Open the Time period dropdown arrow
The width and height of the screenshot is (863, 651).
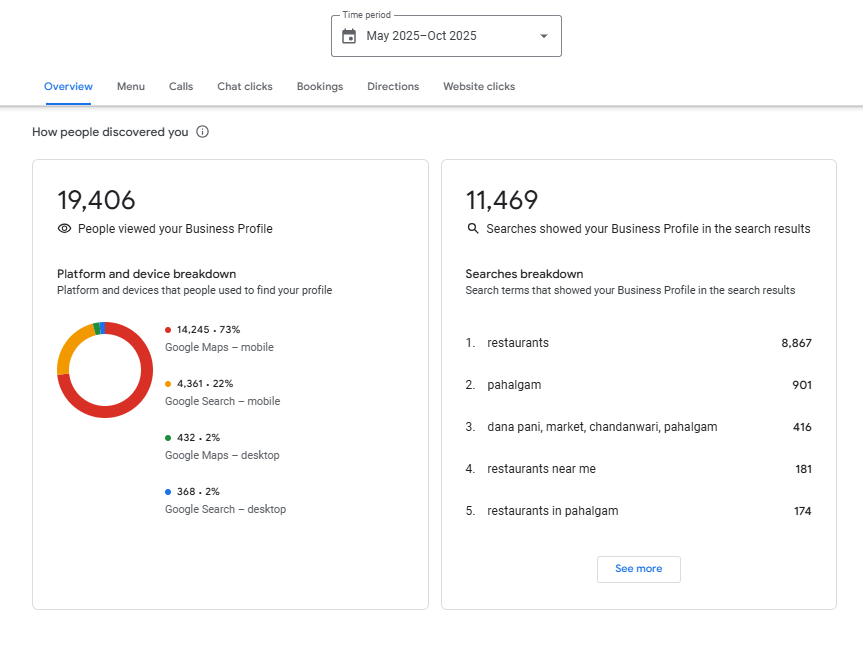[x=544, y=36]
